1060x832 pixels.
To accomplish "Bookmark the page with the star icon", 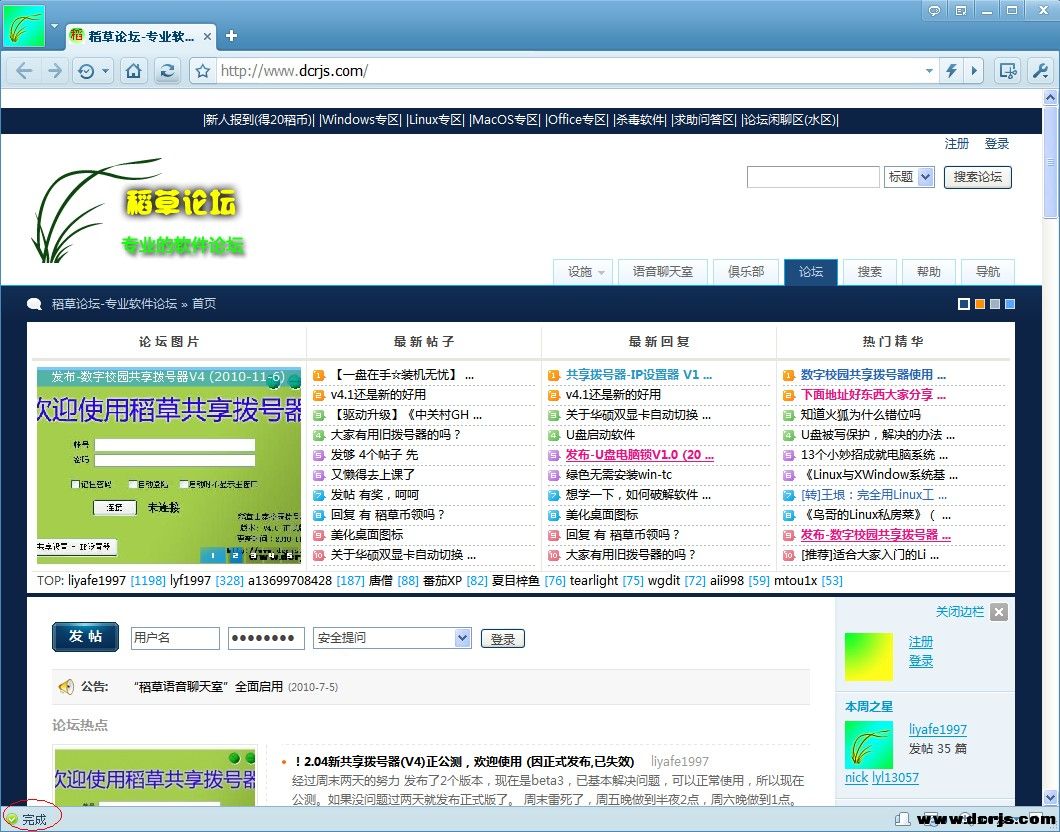I will [x=203, y=71].
